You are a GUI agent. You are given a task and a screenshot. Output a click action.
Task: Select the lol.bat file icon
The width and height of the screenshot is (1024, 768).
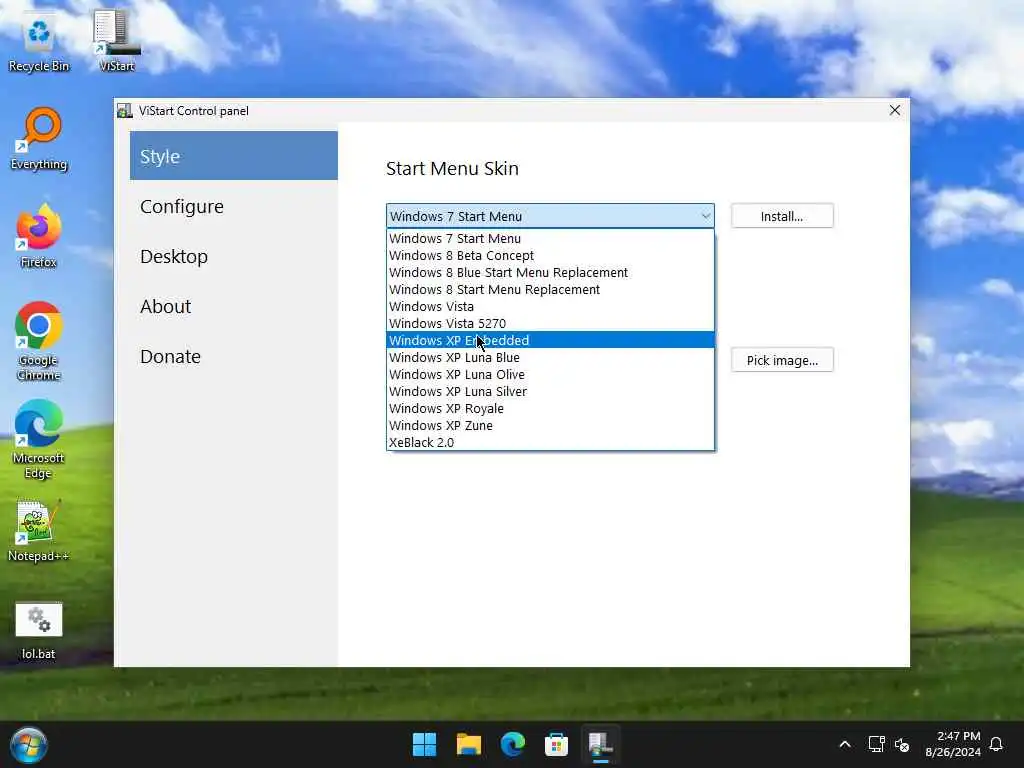pos(39,631)
